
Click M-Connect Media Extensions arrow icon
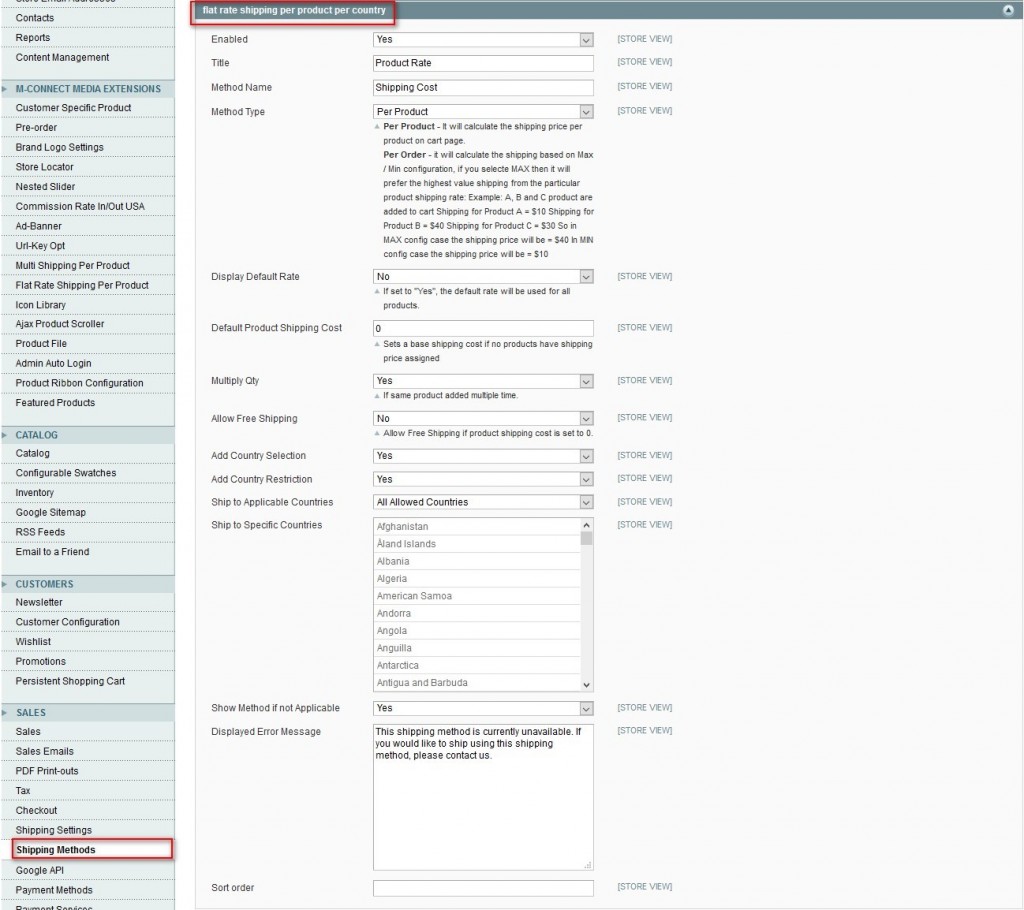(x=6, y=89)
